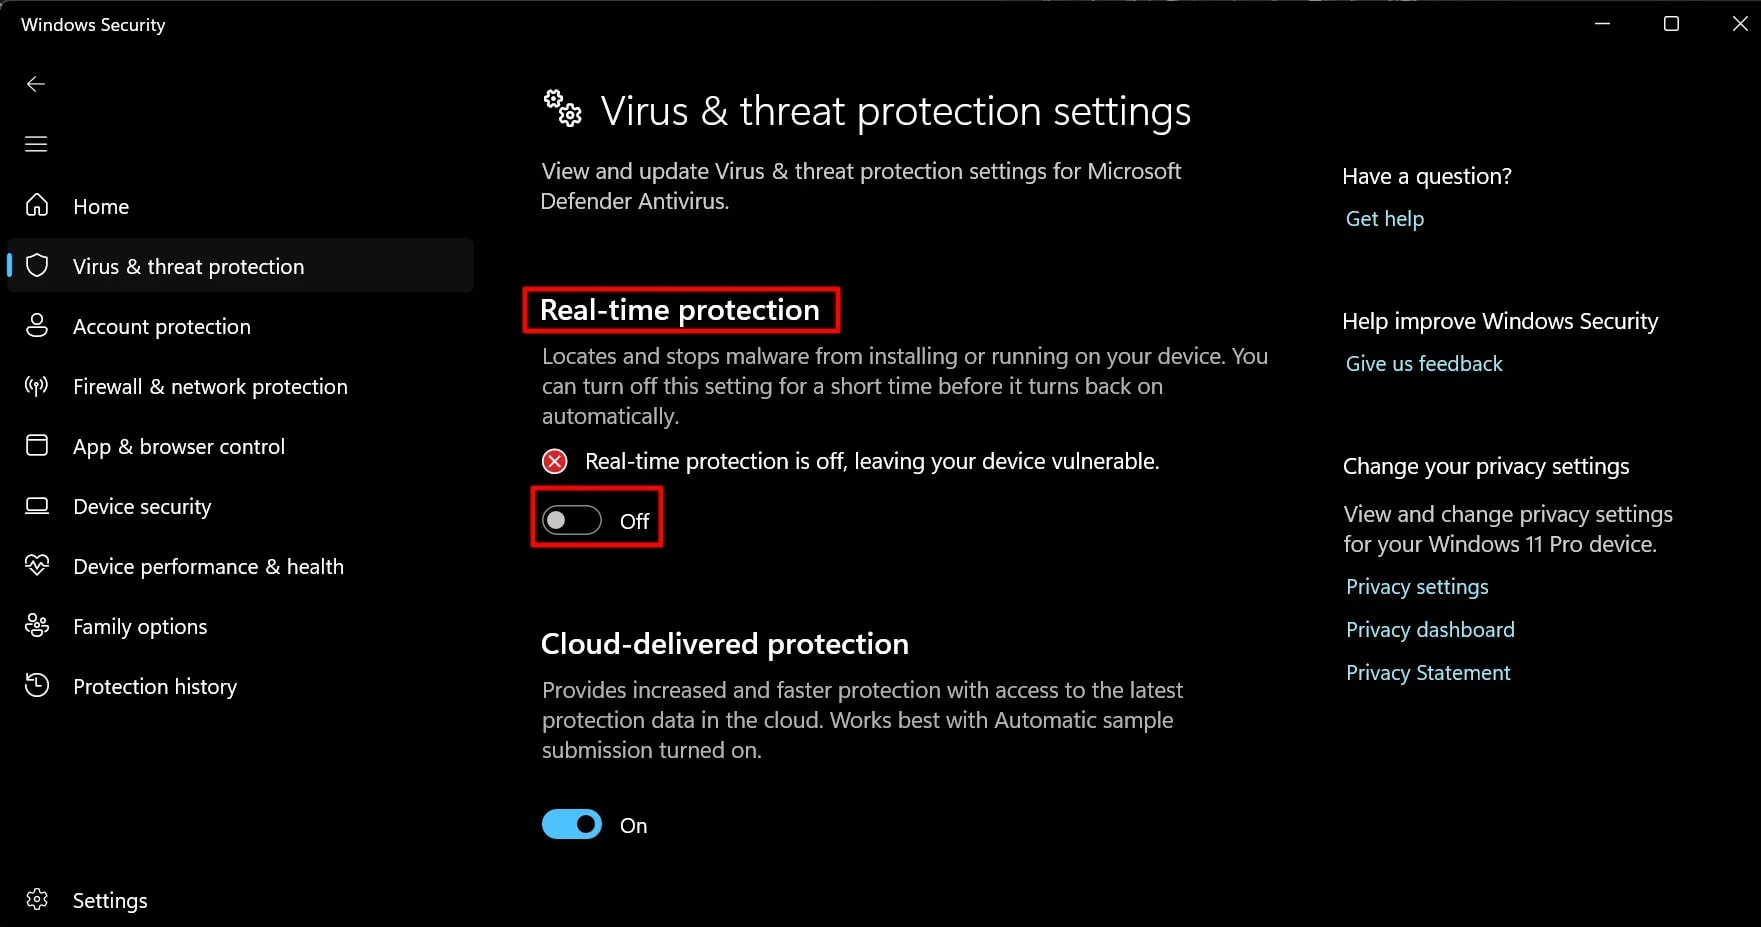Viewport: 1761px width, 927px height.
Task: Collapse the sidebar with the hamburger menu
Action: click(36, 144)
